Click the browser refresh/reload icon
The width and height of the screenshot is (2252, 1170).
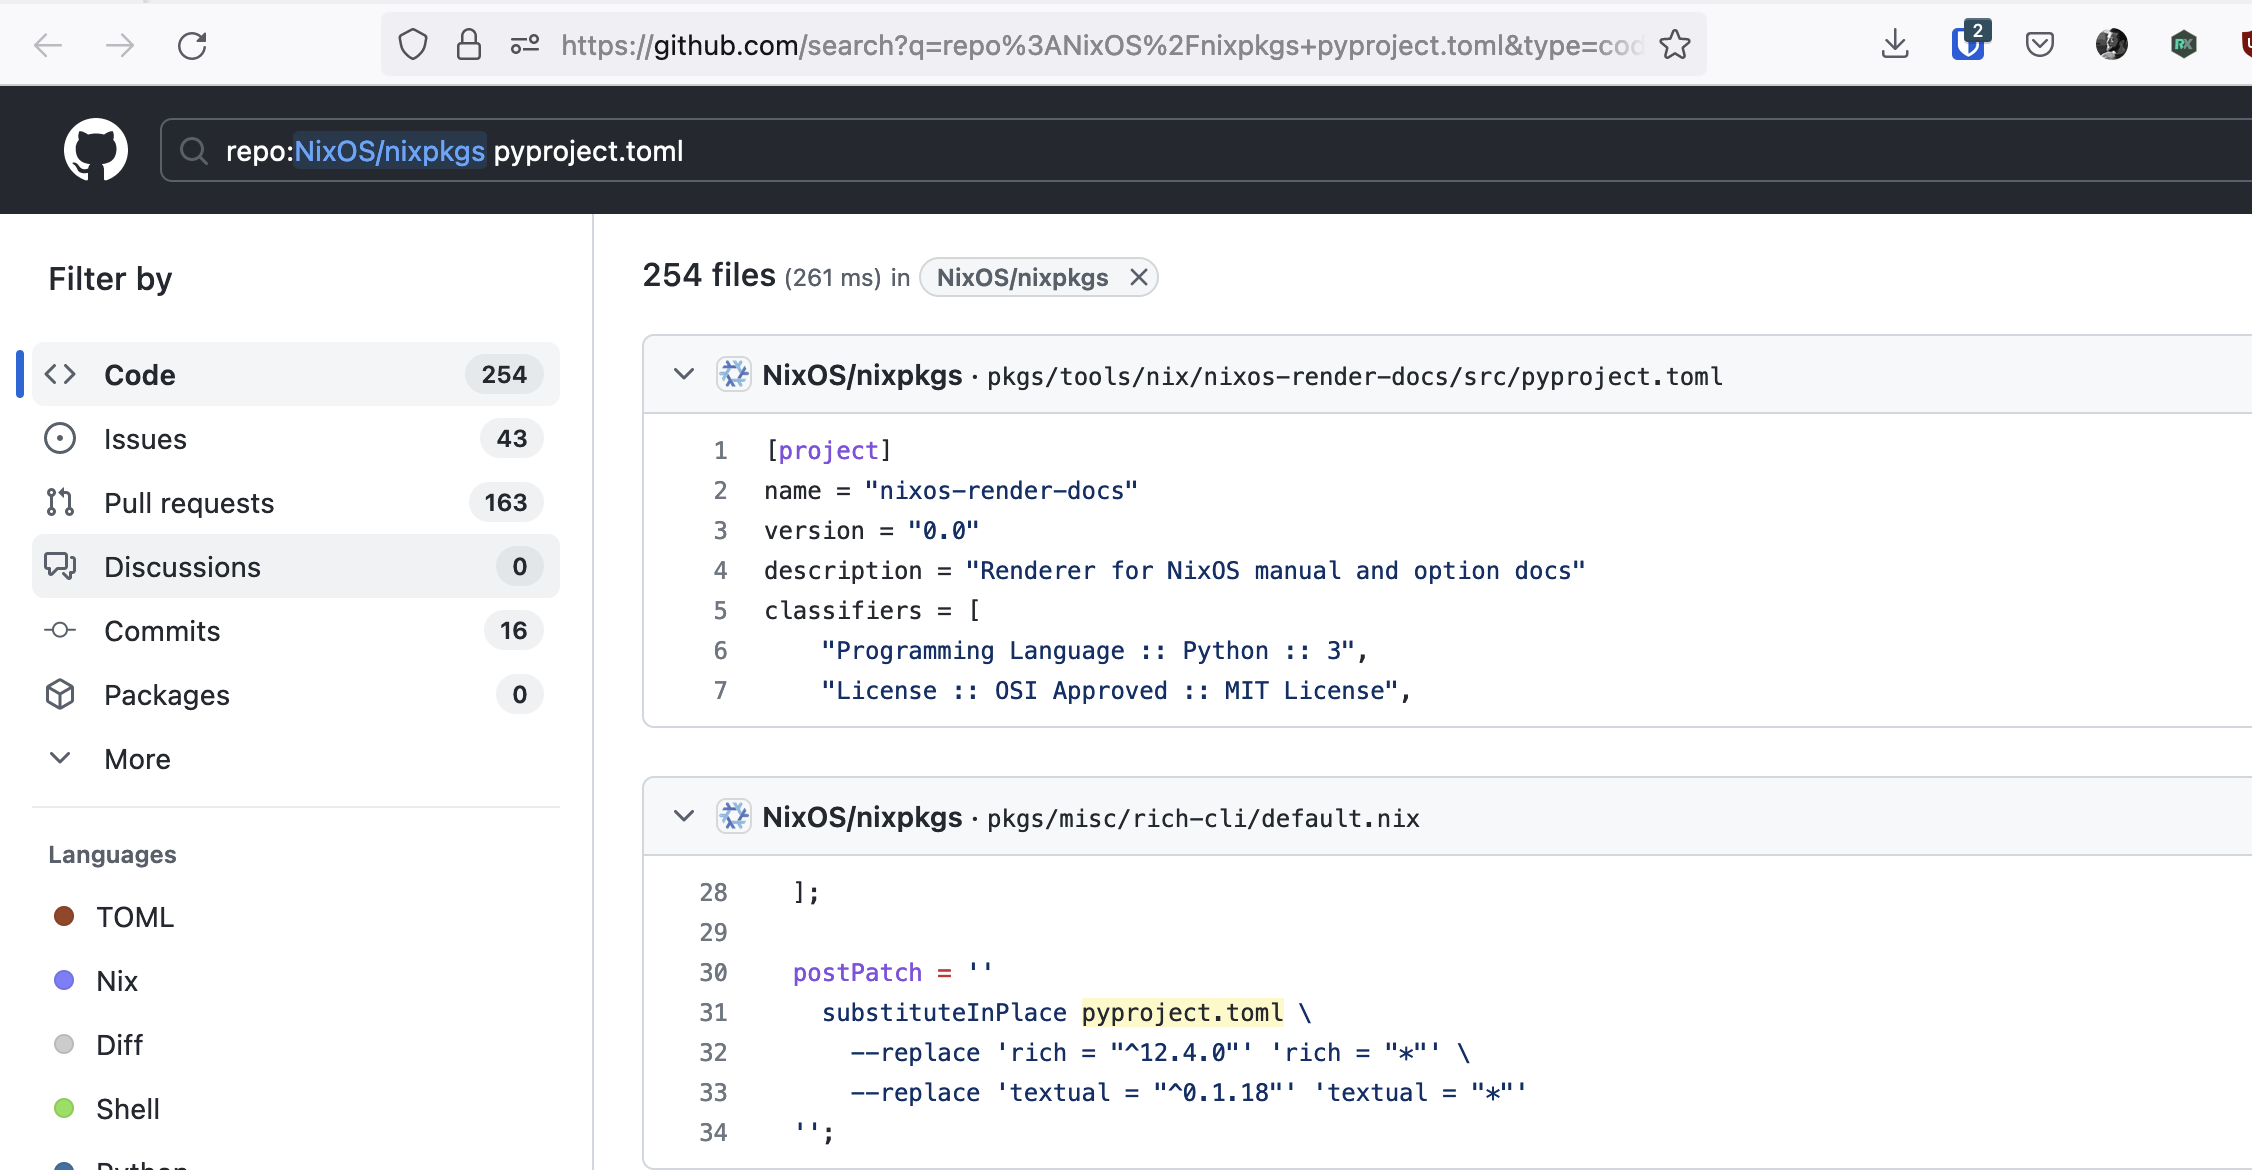pos(192,45)
